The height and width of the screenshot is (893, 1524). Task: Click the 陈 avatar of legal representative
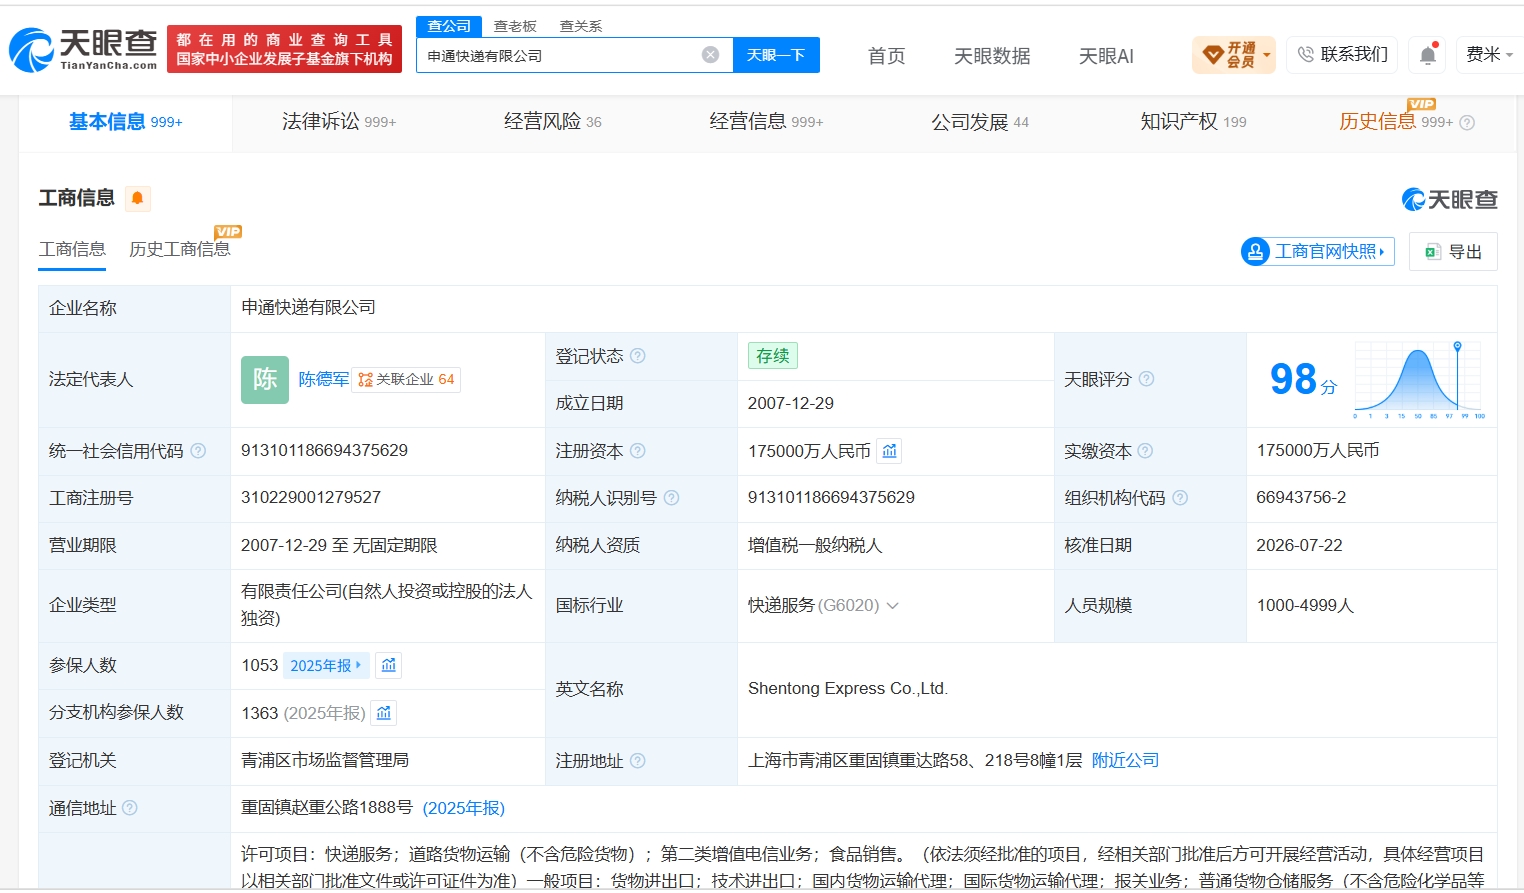pos(265,380)
